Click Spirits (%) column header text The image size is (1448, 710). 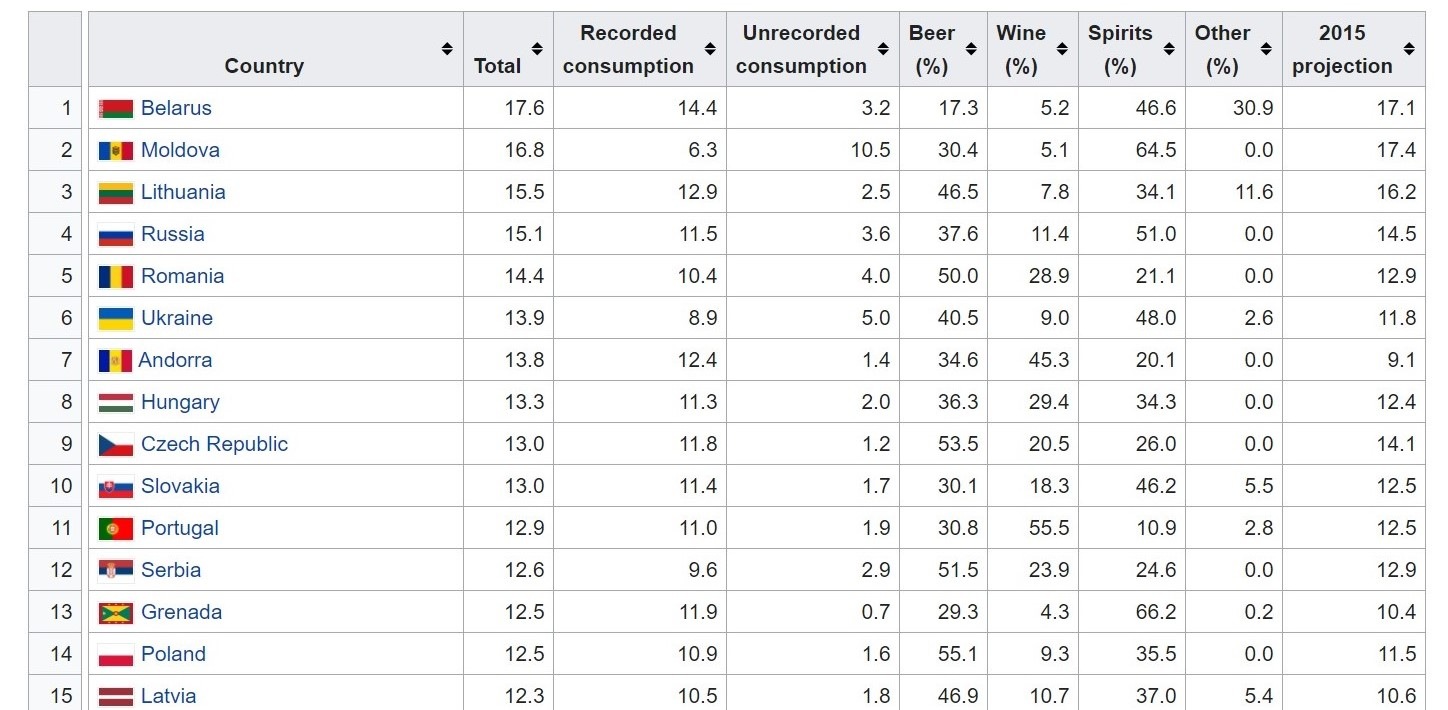(x=1120, y=49)
